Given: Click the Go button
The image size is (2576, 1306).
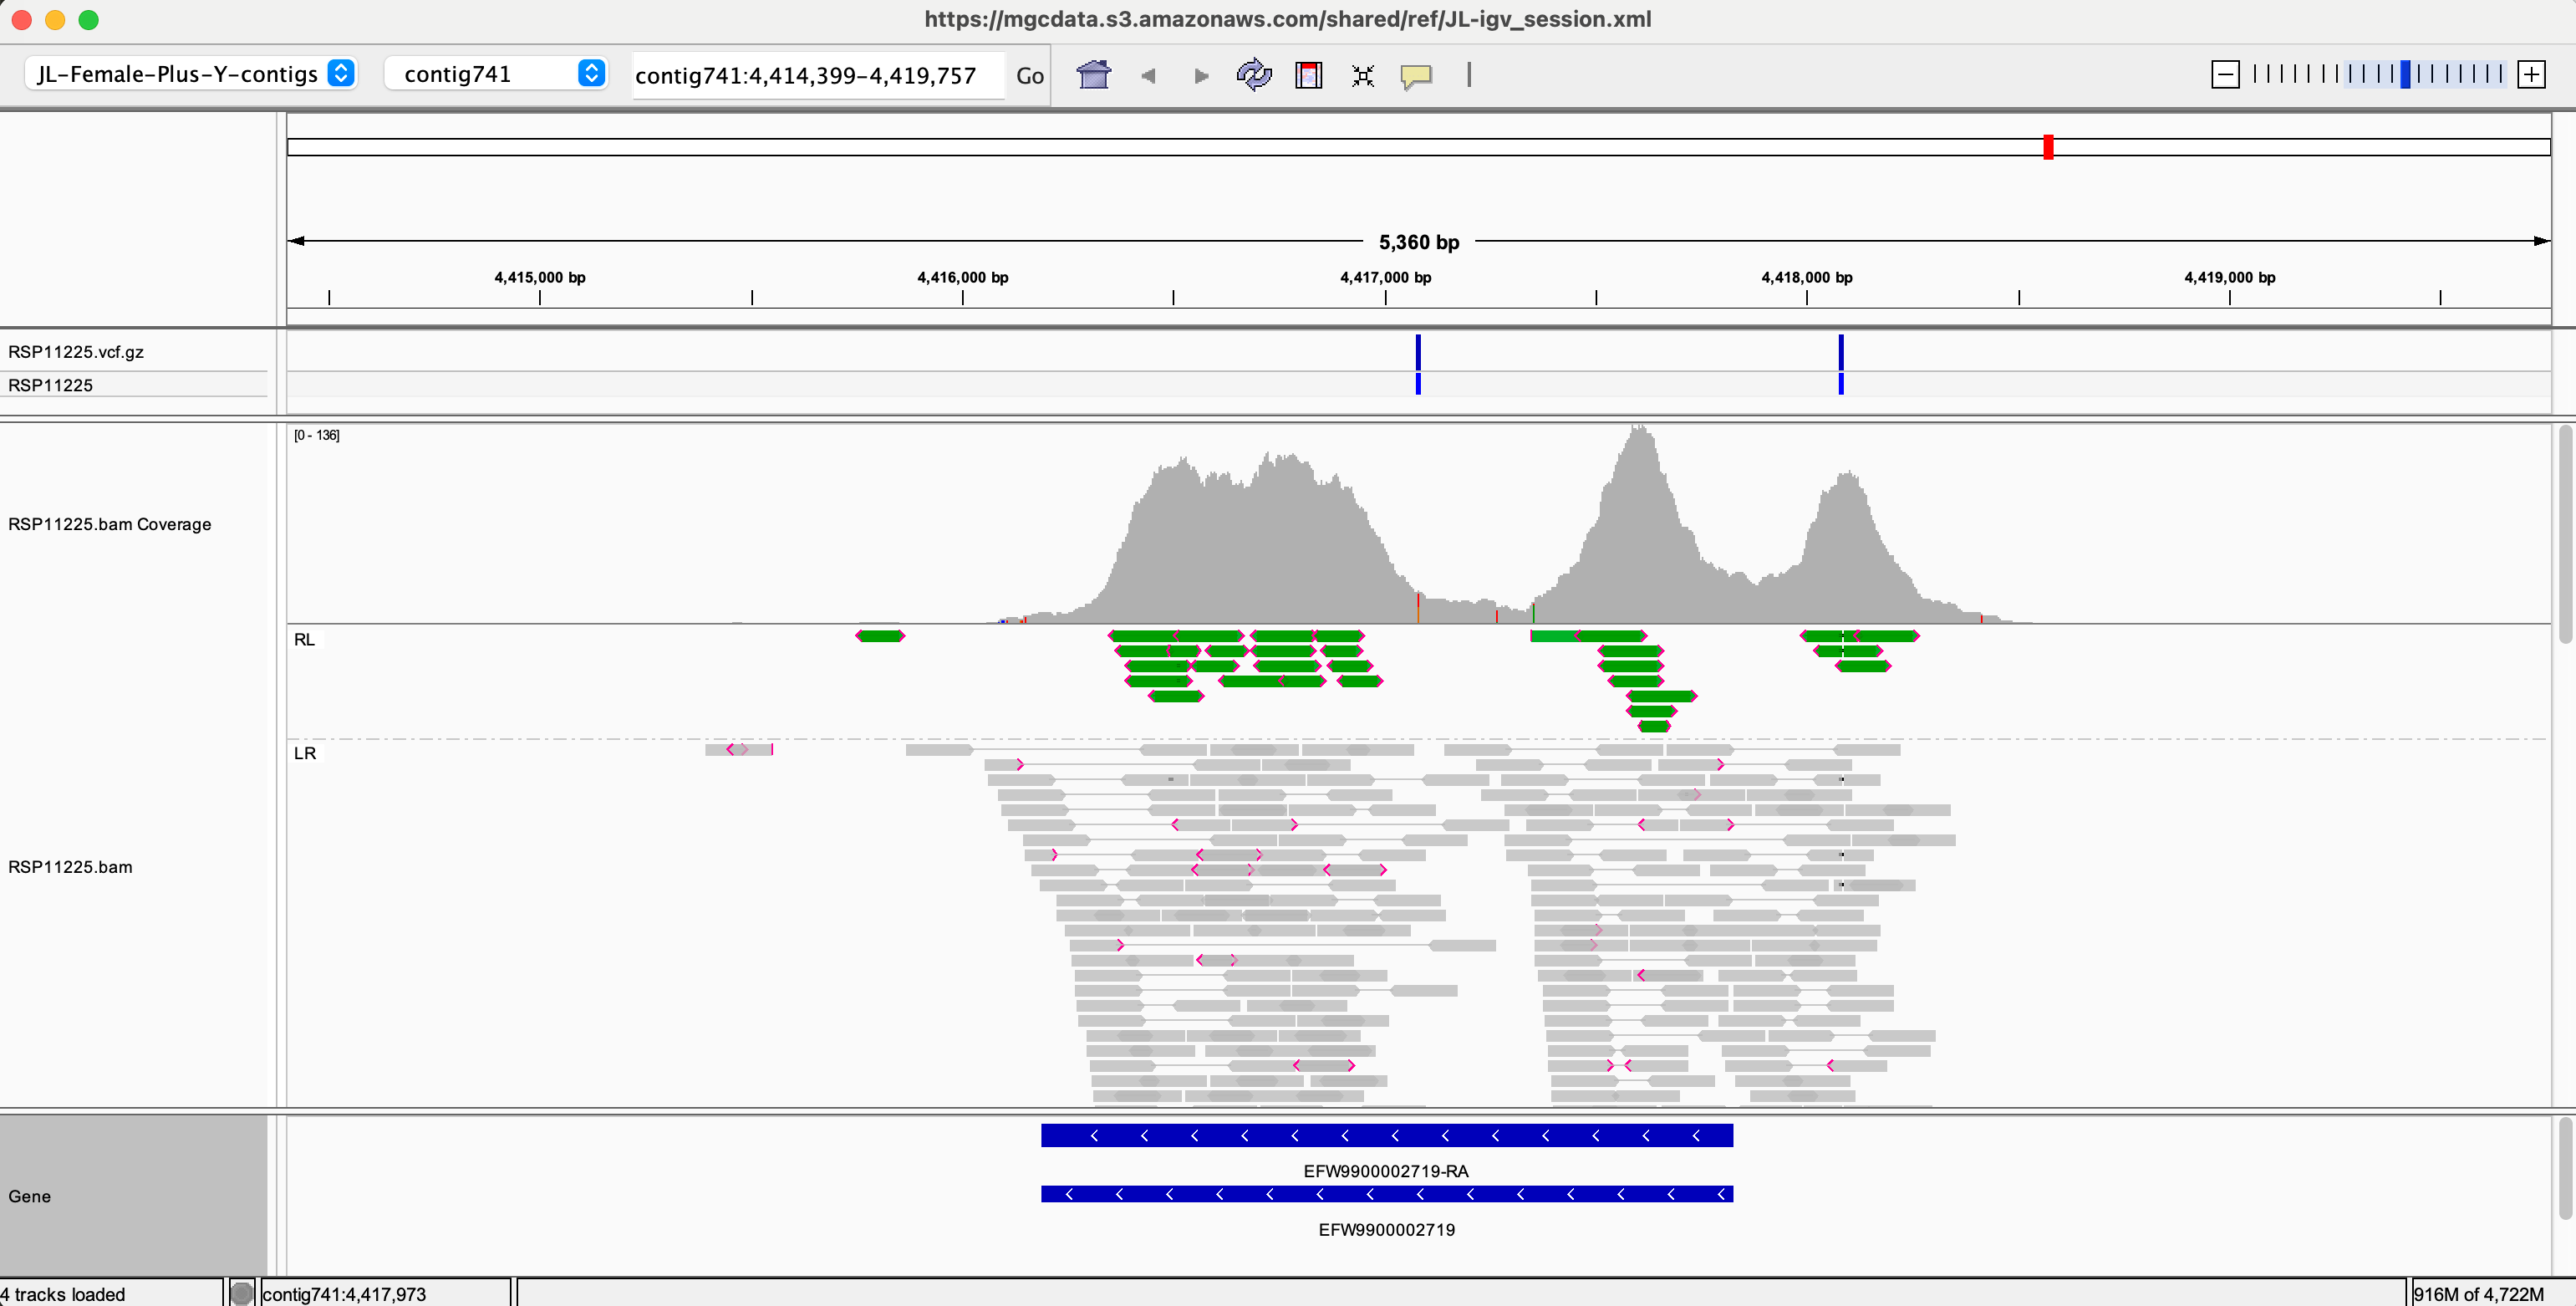Looking at the screenshot, I should [1029, 76].
